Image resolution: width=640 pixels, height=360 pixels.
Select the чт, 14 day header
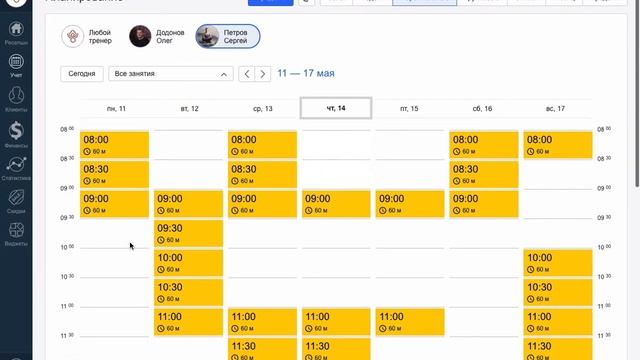point(336,108)
